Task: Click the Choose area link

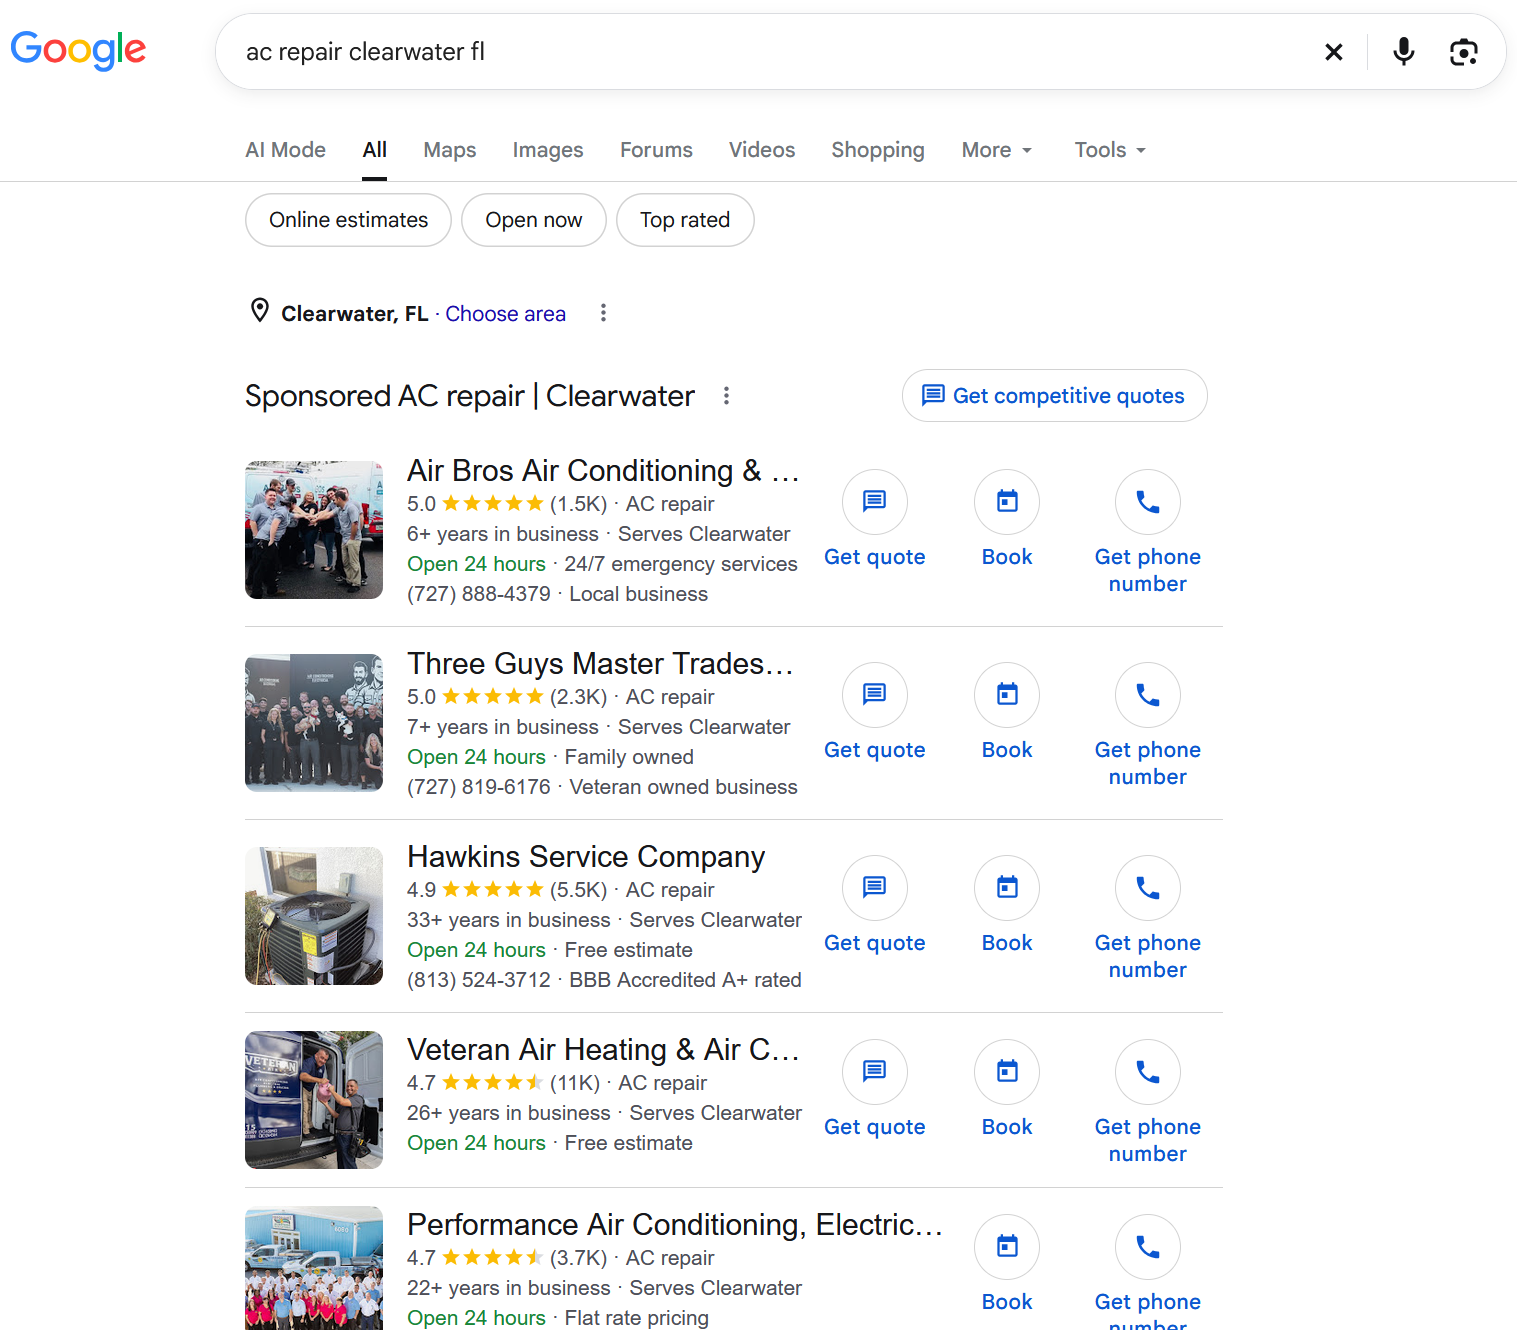Action: [x=505, y=314]
